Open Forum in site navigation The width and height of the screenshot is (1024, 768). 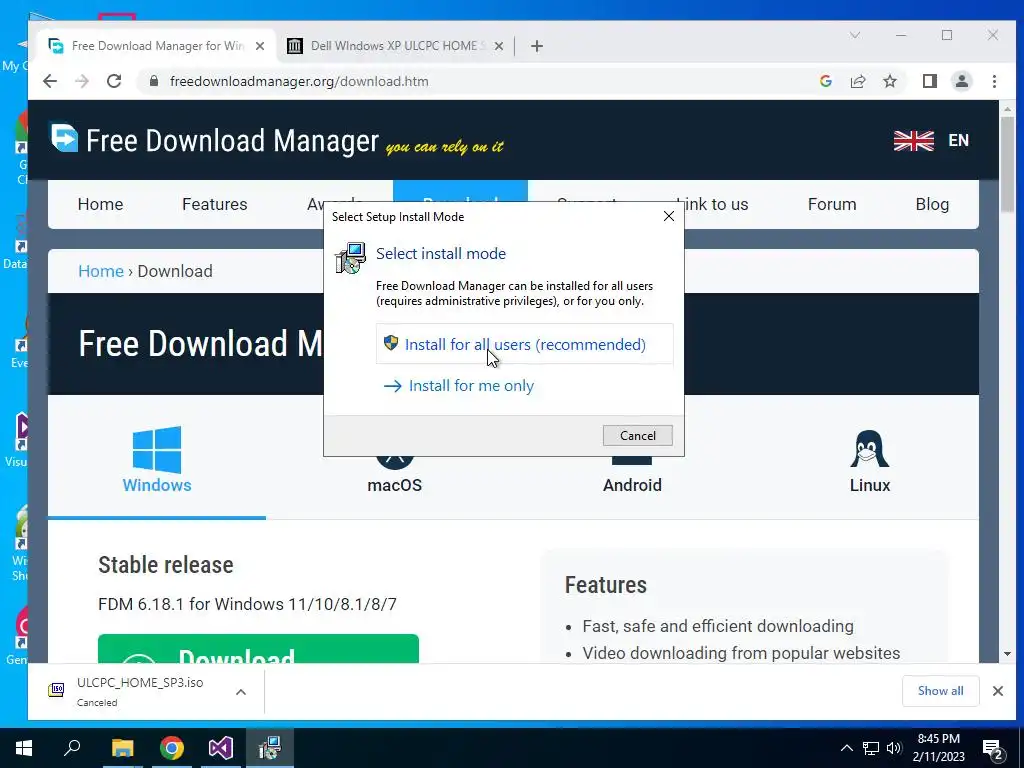831,204
